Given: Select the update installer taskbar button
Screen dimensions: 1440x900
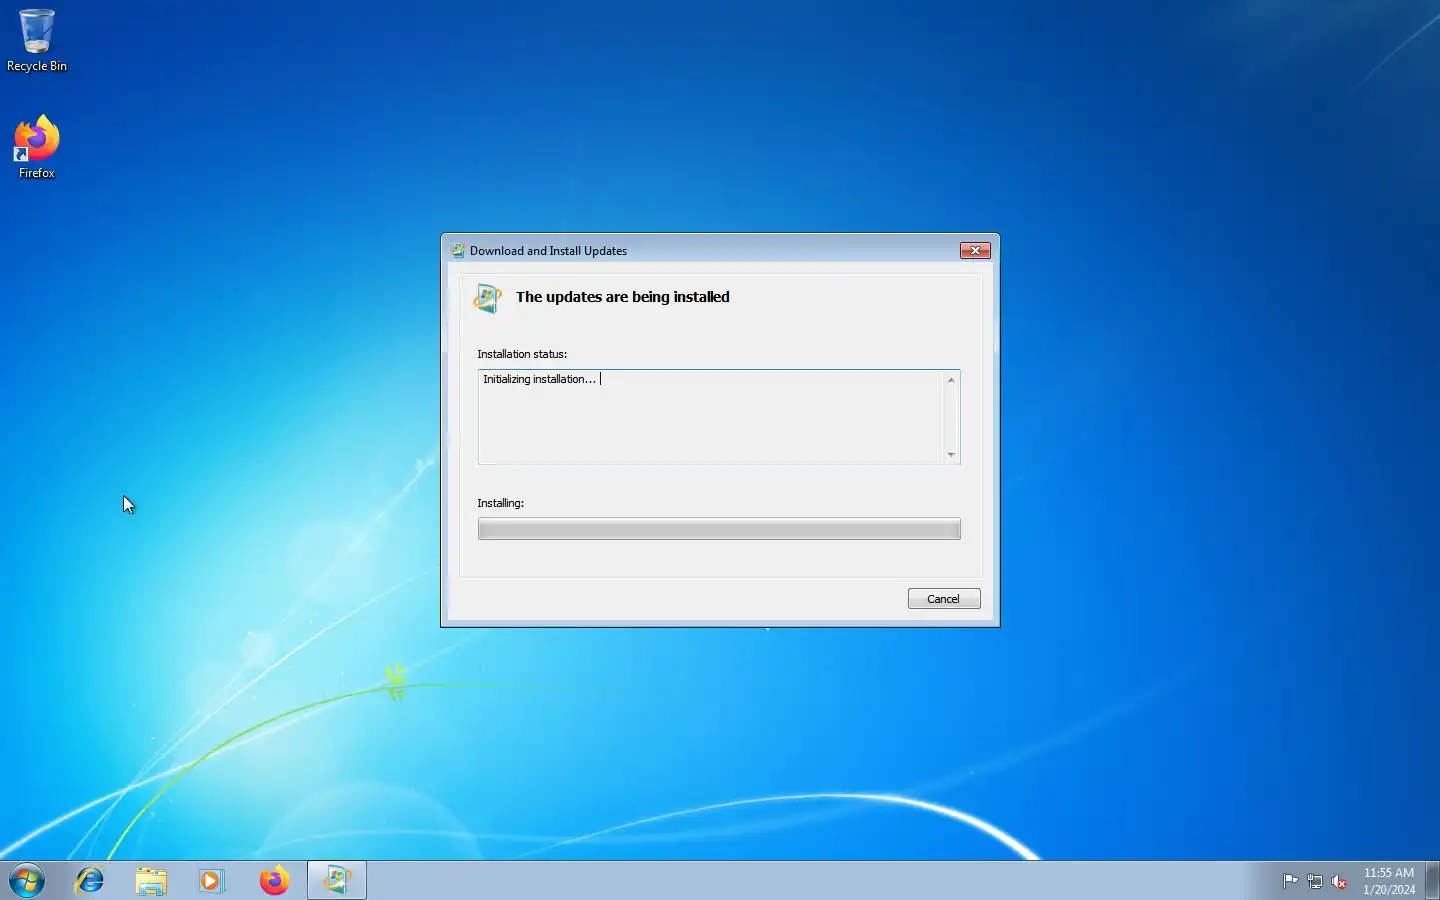Looking at the screenshot, I should pos(336,881).
